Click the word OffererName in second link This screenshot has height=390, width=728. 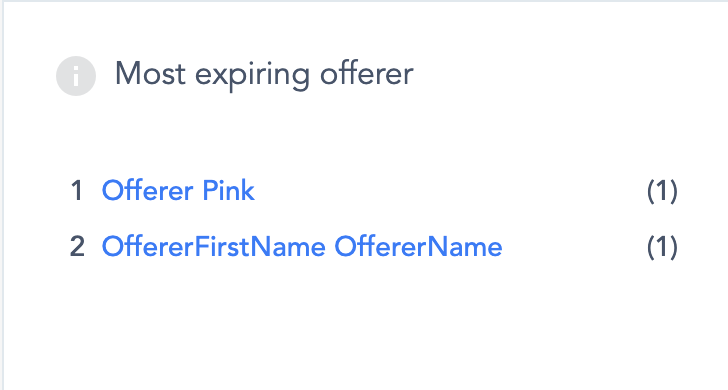(418, 247)
